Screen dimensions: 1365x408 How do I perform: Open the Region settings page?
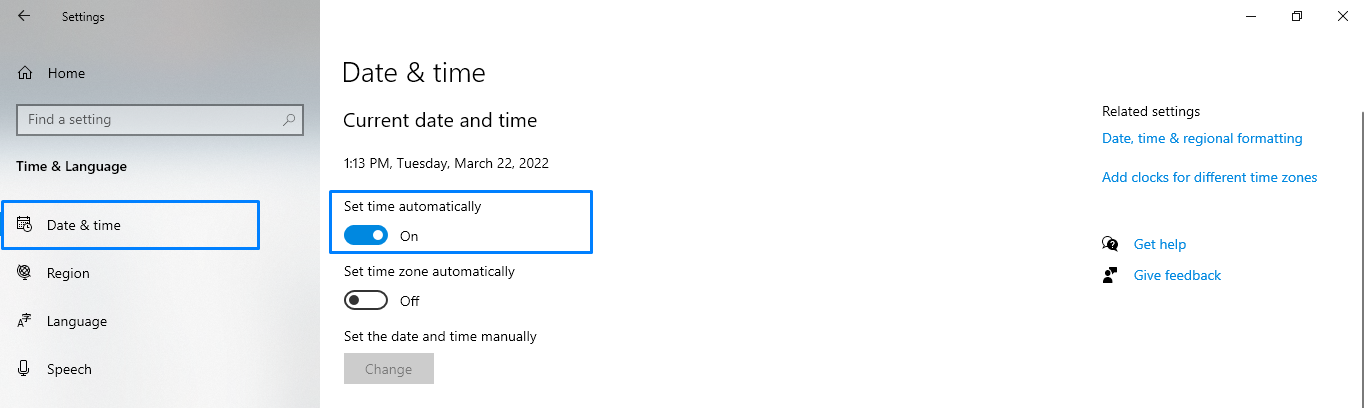tap(68, 273)
